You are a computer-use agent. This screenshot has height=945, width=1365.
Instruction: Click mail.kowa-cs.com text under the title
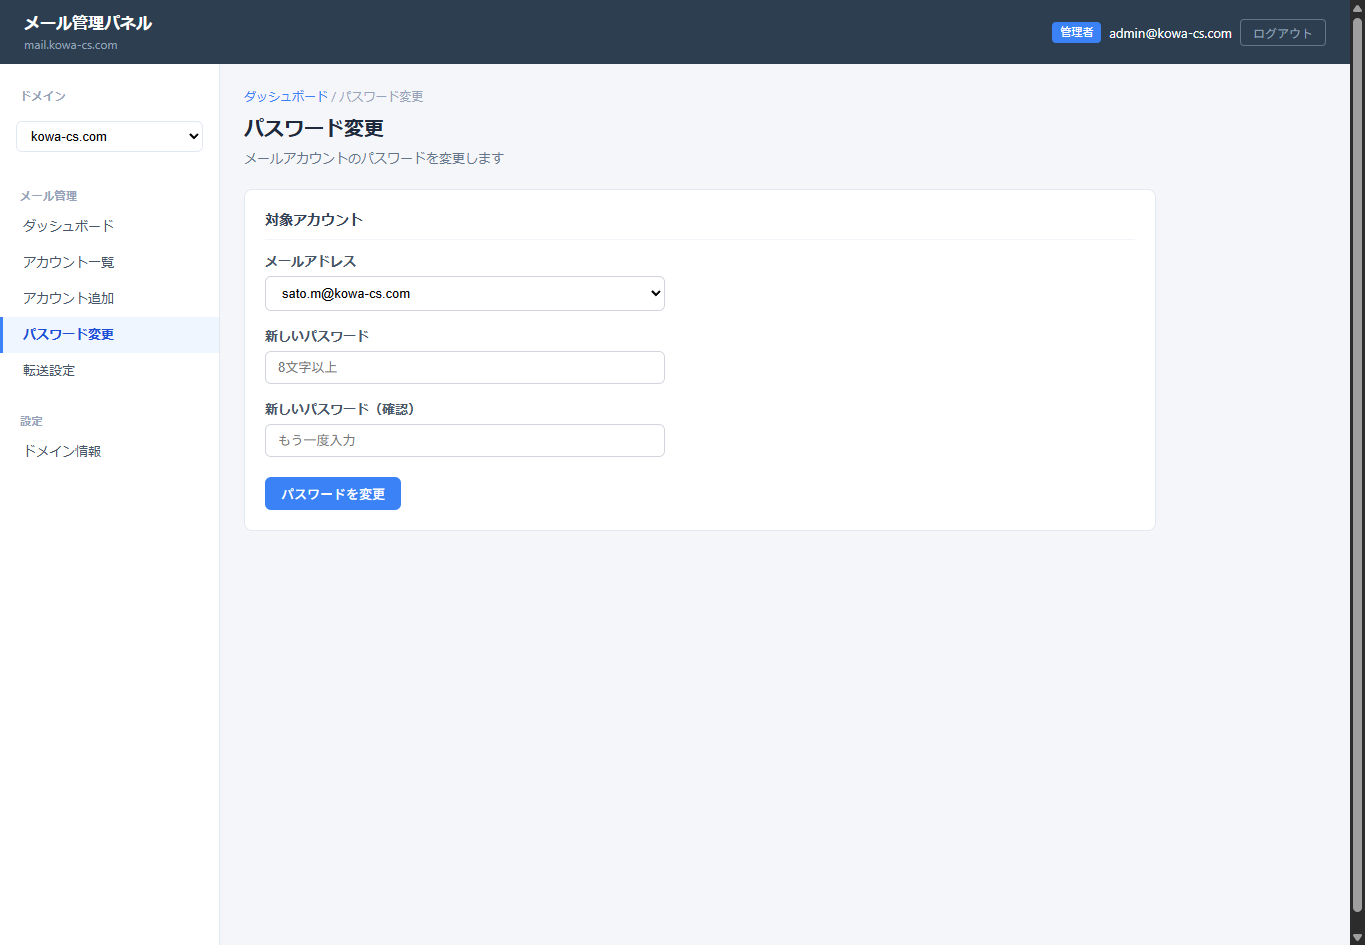coord(71,45)
